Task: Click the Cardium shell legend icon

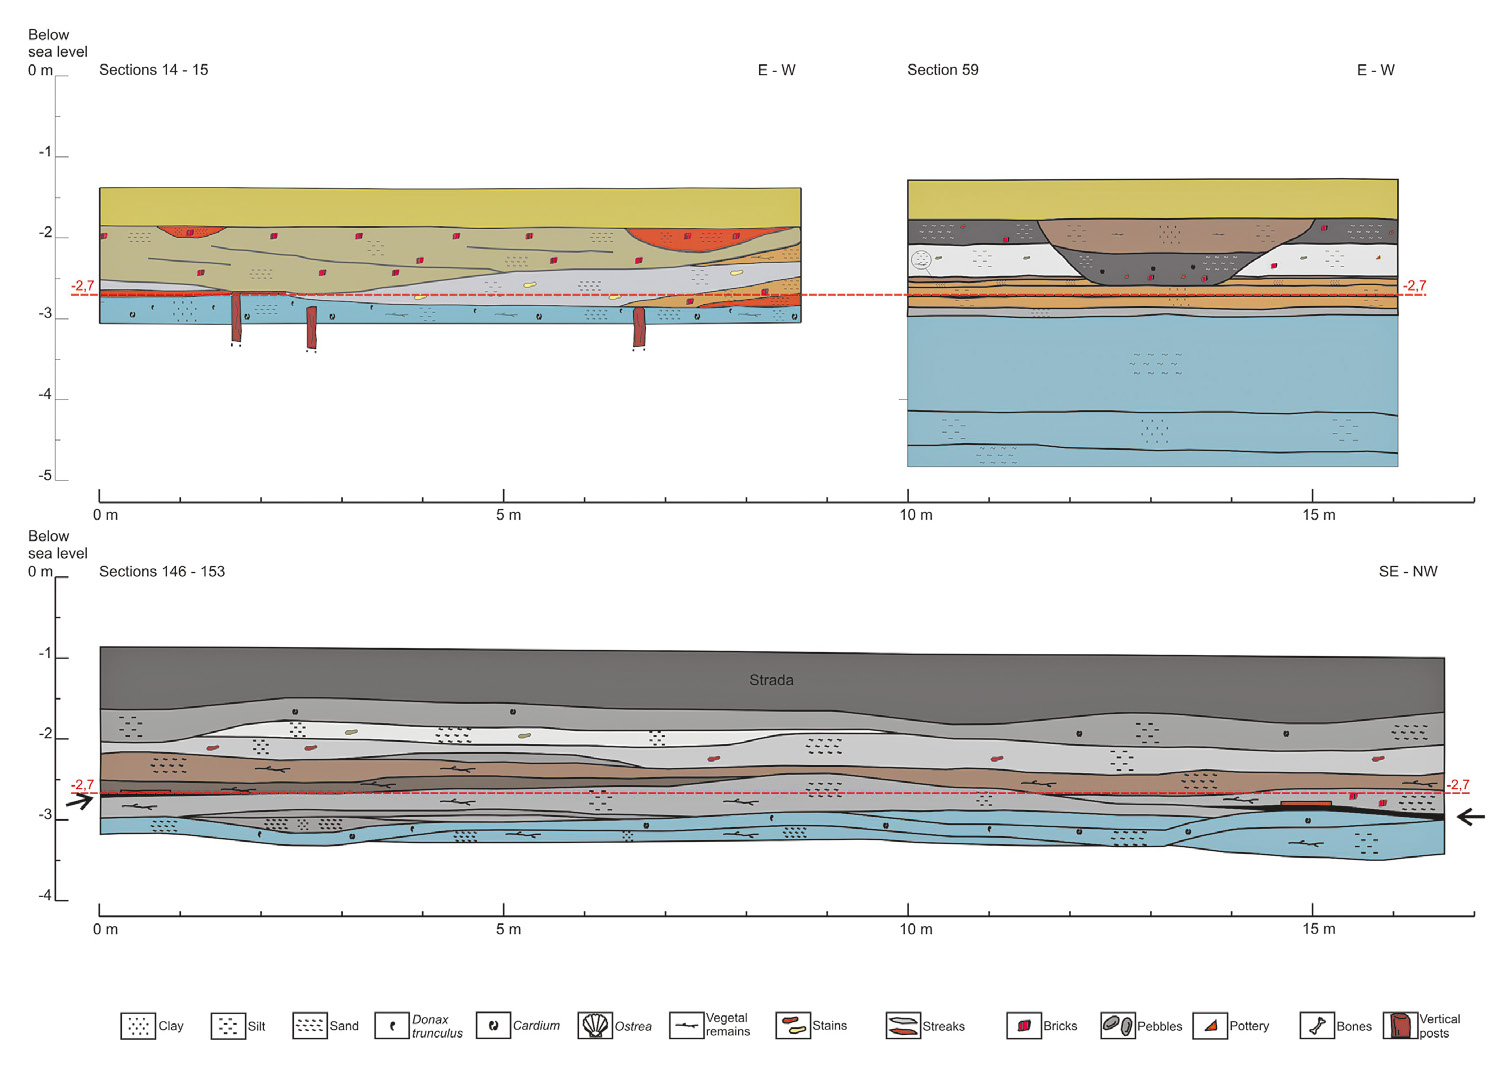Action: point(493,1025)
